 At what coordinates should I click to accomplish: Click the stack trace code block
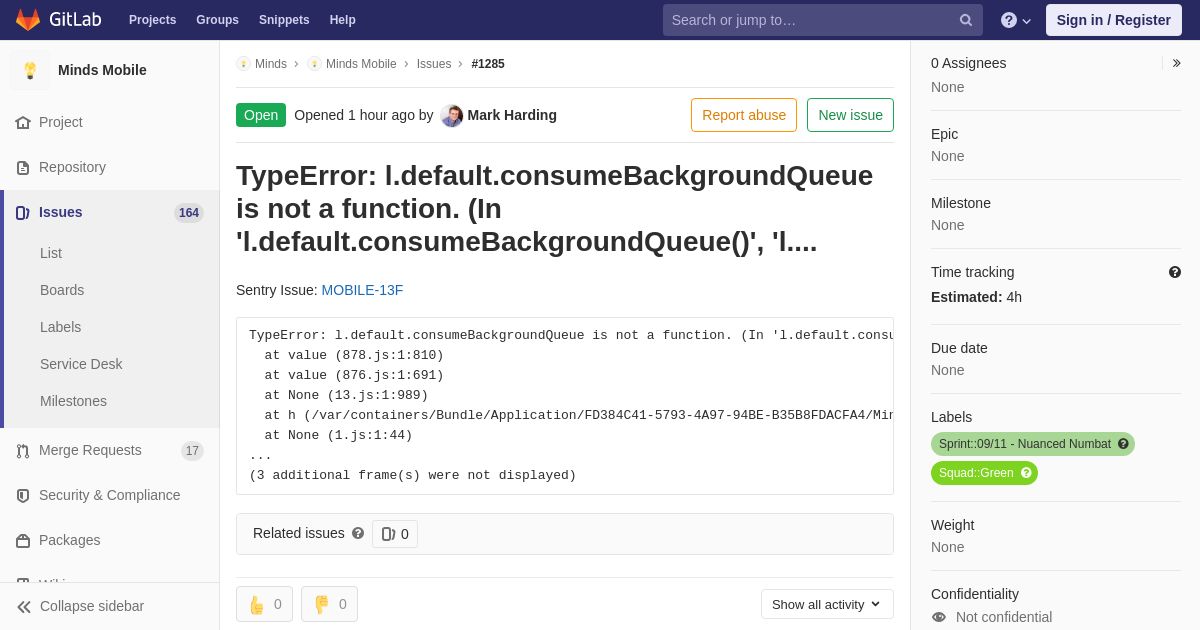click(x=565, y=406)
